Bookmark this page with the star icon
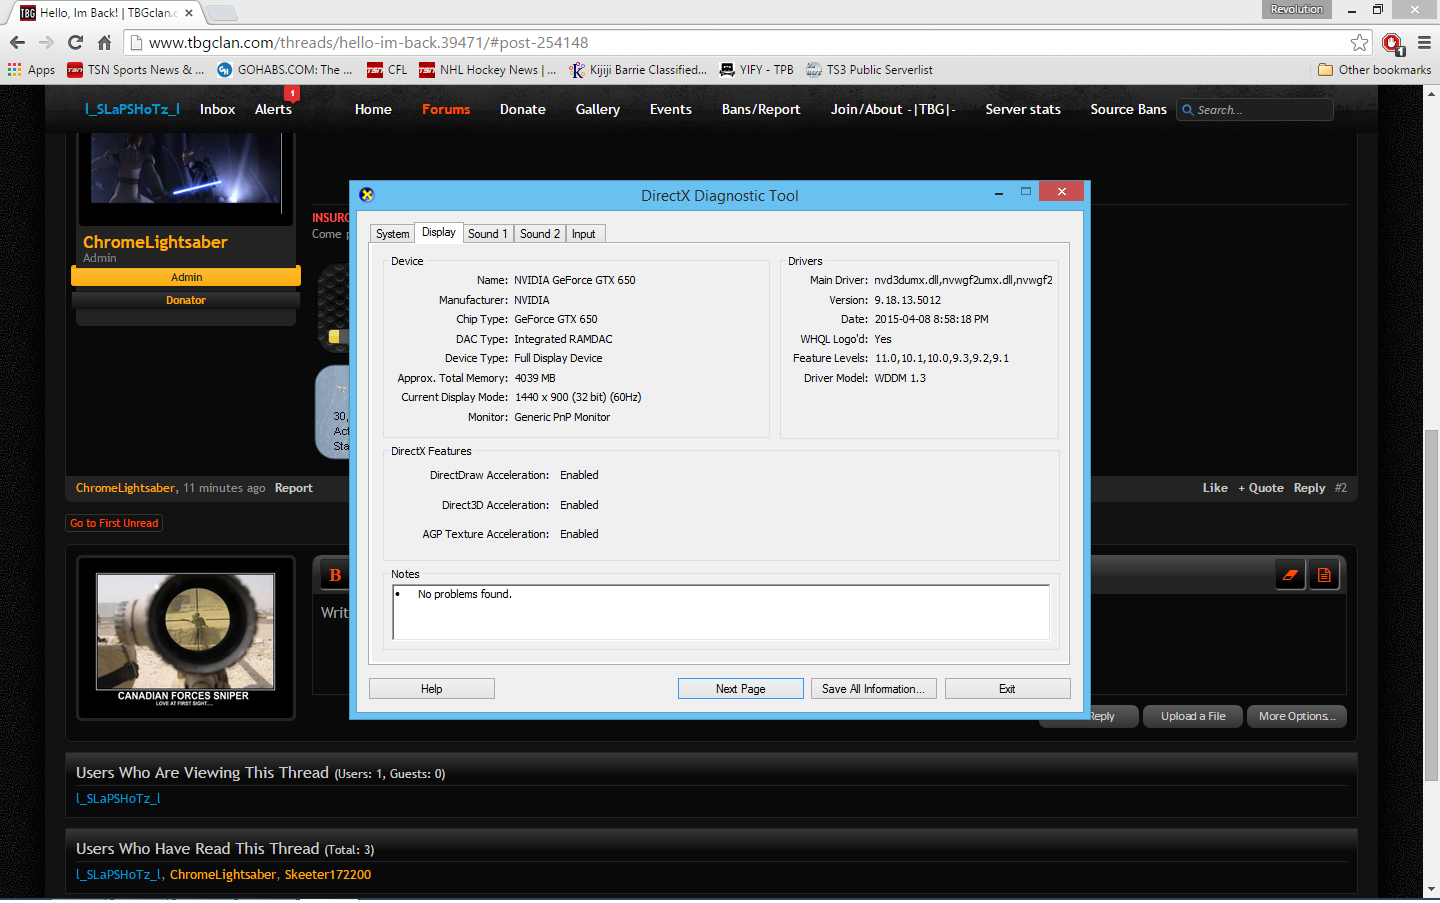The image size is (1440, 903). coord(1359,42)
